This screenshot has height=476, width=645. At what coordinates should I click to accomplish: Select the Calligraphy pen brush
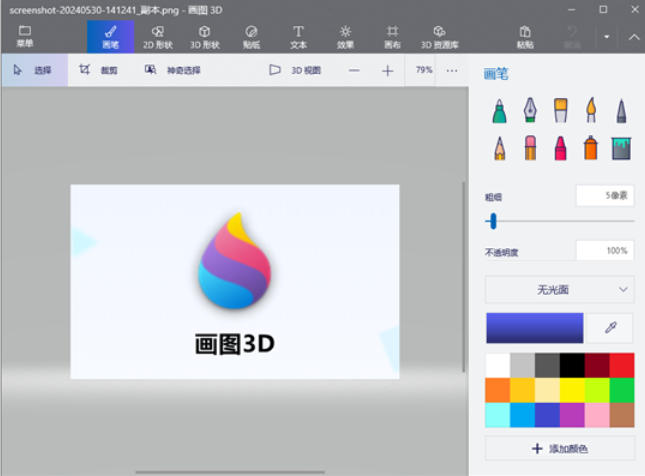[x=530, y=110]
